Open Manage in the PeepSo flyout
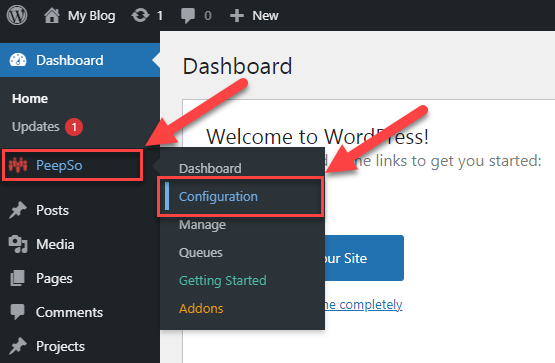This screenshot has width=555, height=363. (x=202, y=225)
